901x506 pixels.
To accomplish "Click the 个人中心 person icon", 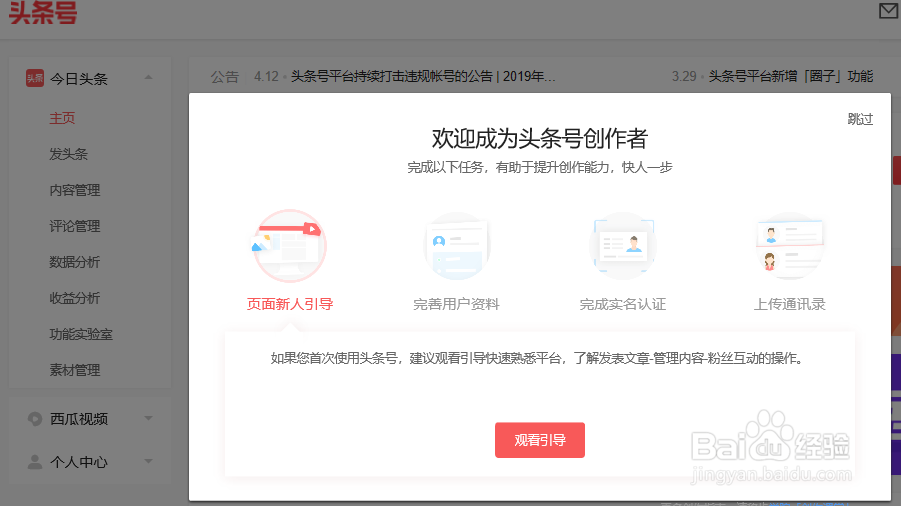I will [35, 462].
